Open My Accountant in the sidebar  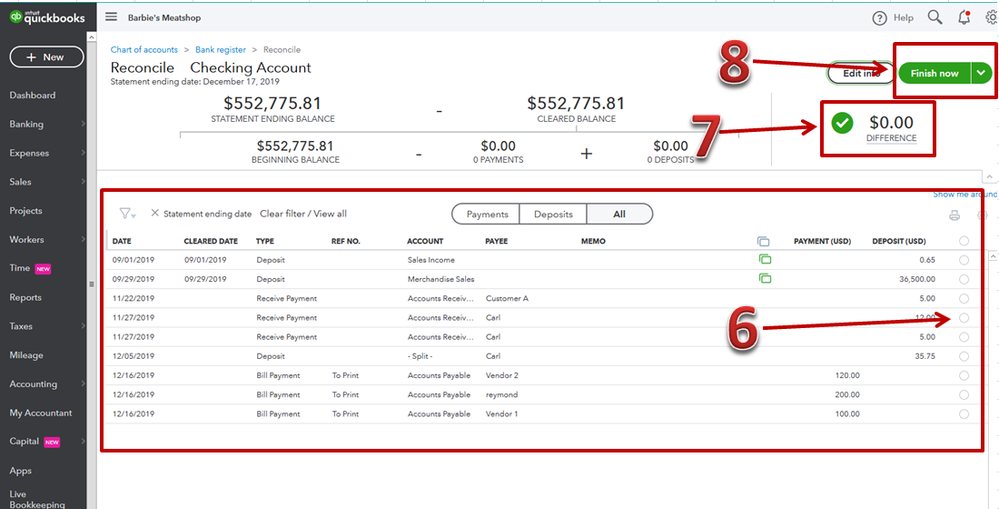[x=41, y=413]
